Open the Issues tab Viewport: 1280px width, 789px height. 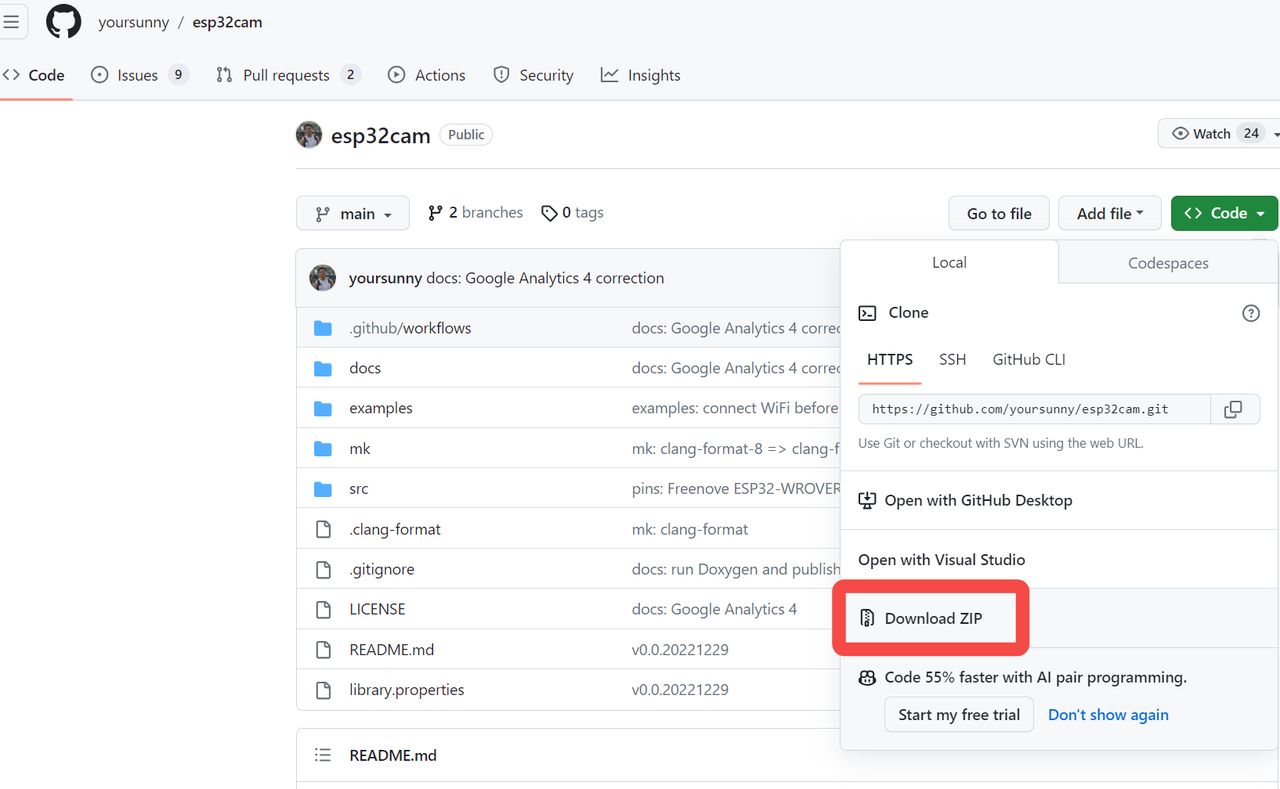(x=139, y=75)
